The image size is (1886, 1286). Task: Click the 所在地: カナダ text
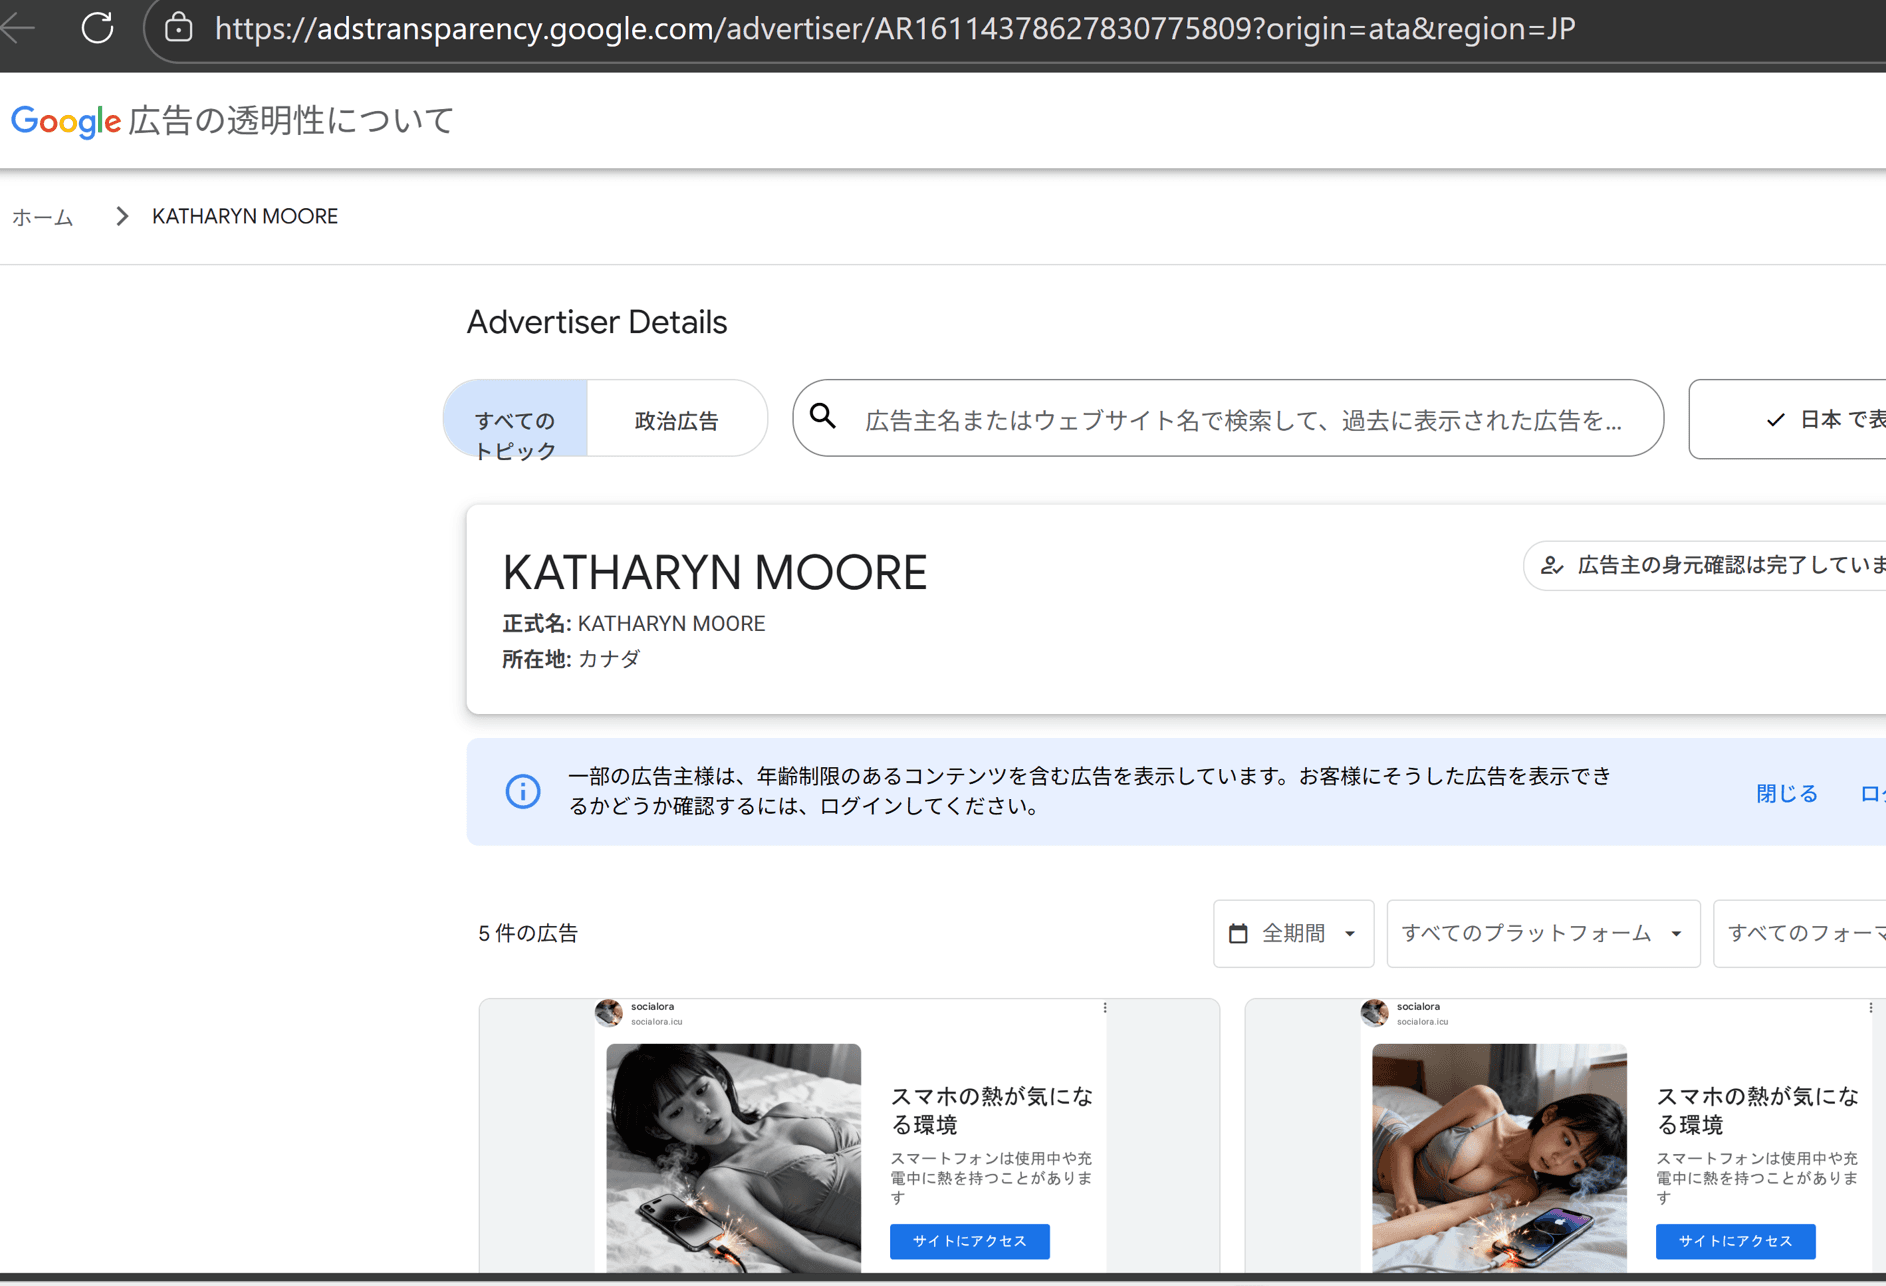pos(571,659)
